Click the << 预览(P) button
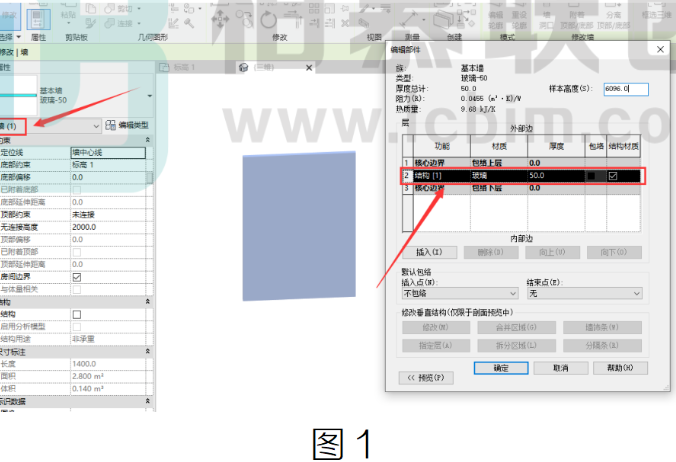The height and width of the screenshot is (462, 676). point(426,378)
